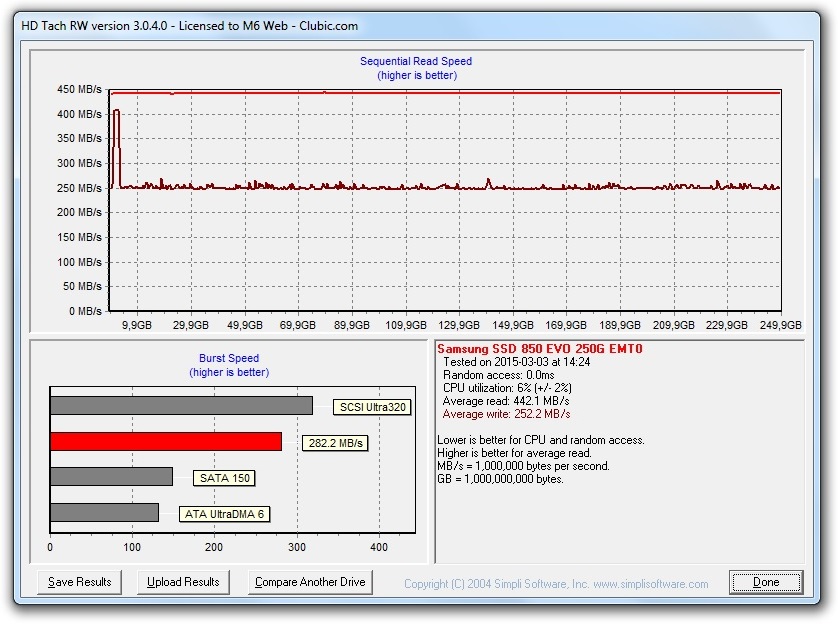Click the Burst Speed chart heading
Viewport: 838px width, 627px height.
coord(229,358)
